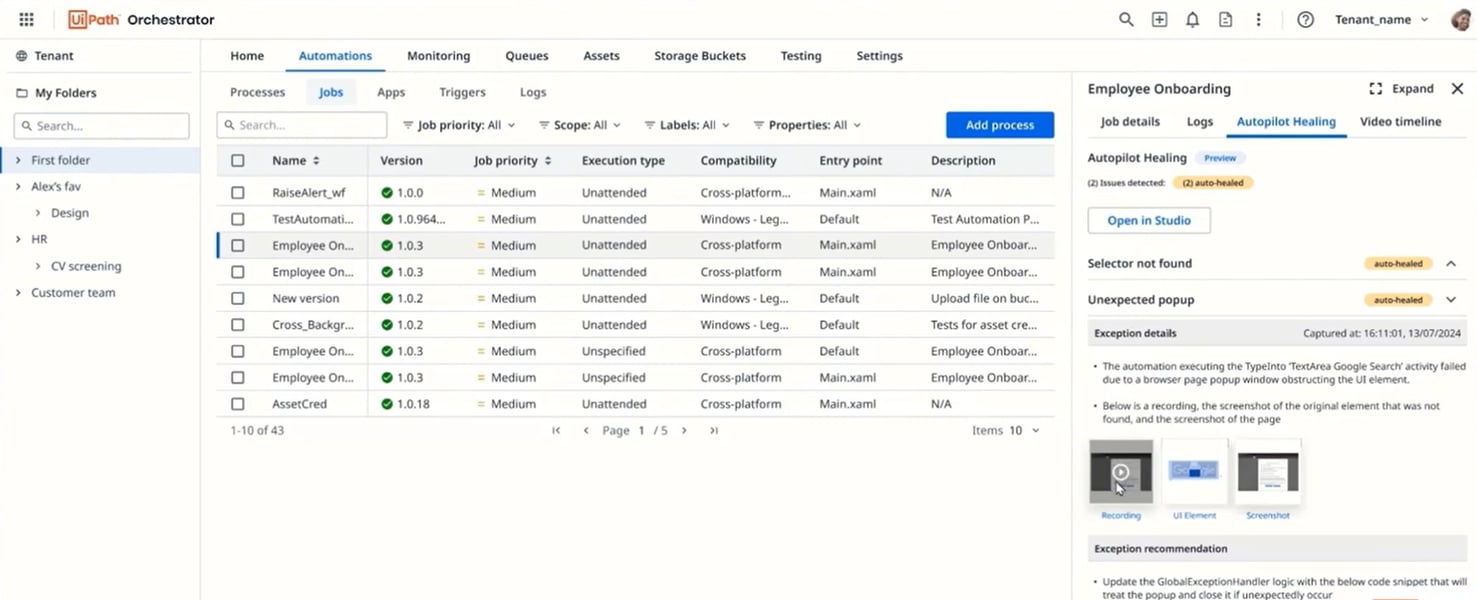Open the Settings tab

coord(879,56)
